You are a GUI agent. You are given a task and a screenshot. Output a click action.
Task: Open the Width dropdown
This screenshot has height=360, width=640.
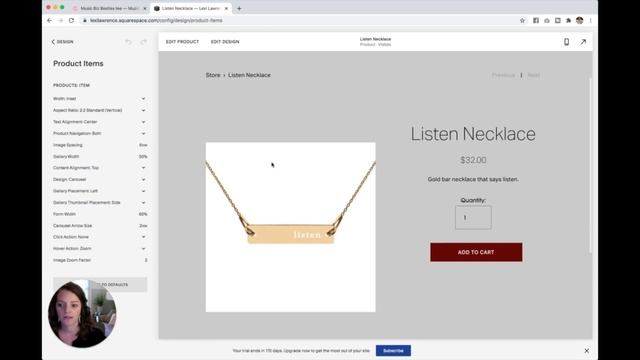(100, 99)
